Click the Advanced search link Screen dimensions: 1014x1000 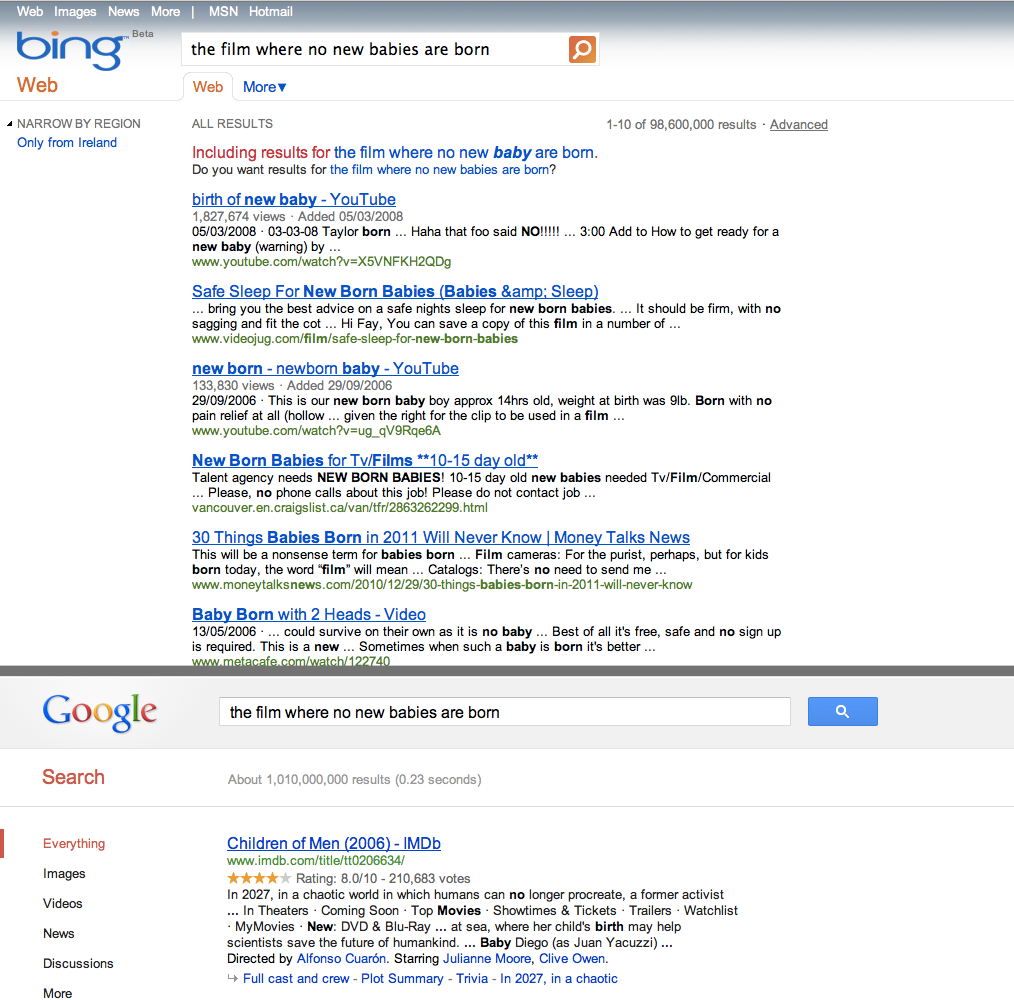click(798, 125)
